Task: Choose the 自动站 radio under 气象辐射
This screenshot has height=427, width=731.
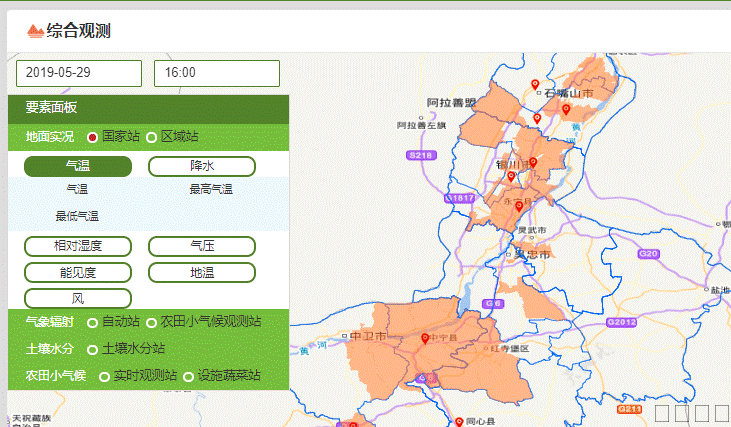Action: coord(93,322)
